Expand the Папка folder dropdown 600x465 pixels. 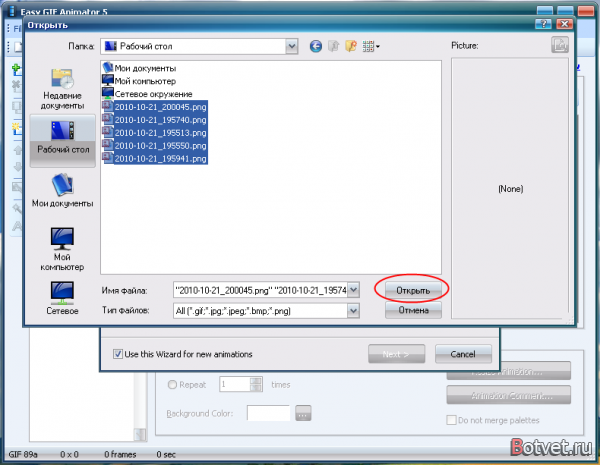(291, 46)
